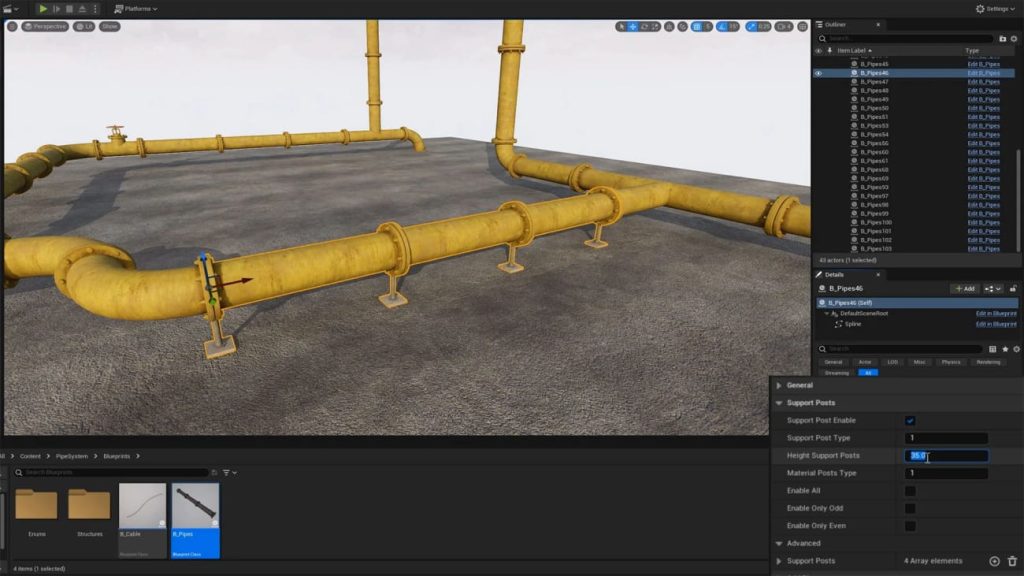Click the favorites star icon above Details categories
1024x576 pixels.
click(1005, 349)
